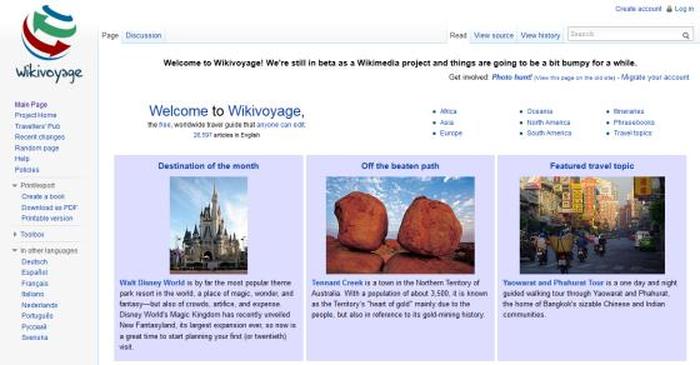This screenshot has height=365, width=700.
Task: Open the red boulders Tennant Creek photo
Action: pyautogui.click(x=400, y=225)
